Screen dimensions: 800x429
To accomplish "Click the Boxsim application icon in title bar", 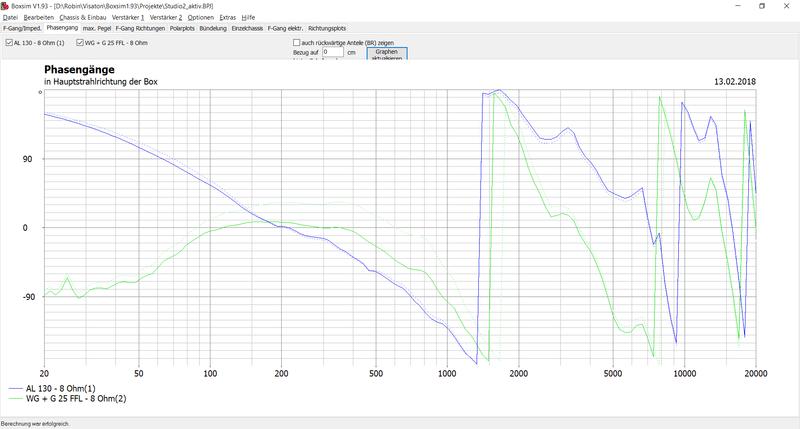I will tap(6, 6).
